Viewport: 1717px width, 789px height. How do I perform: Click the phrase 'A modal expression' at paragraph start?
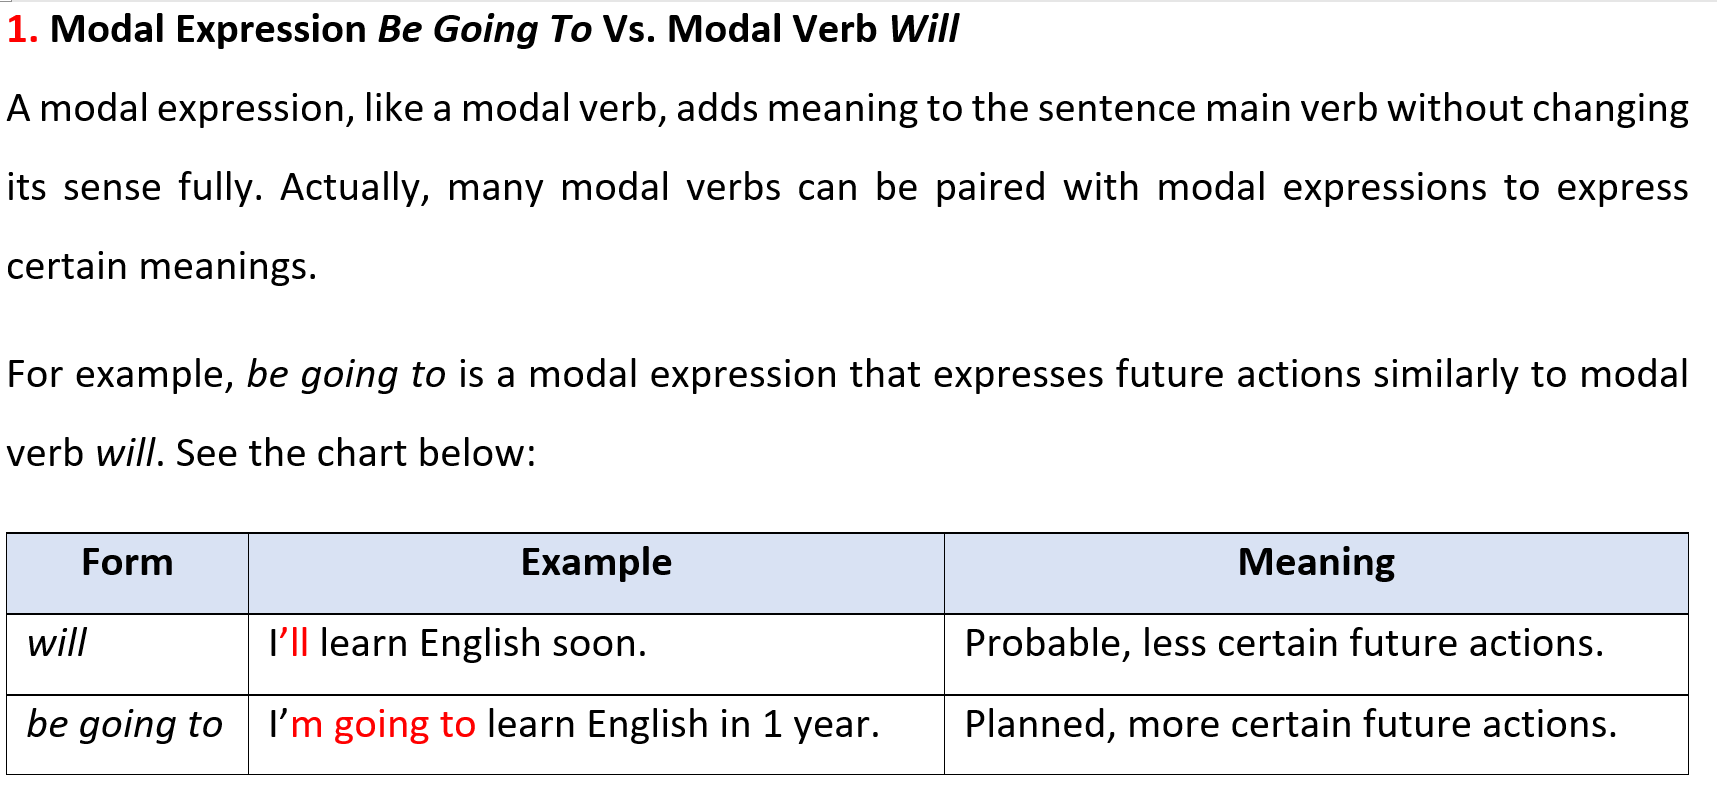(x=180, y=109)
